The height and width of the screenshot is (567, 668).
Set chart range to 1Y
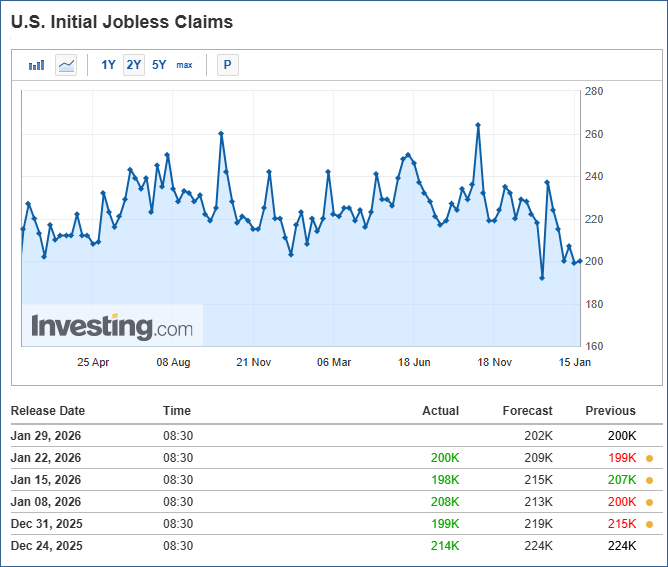(108, 65)
